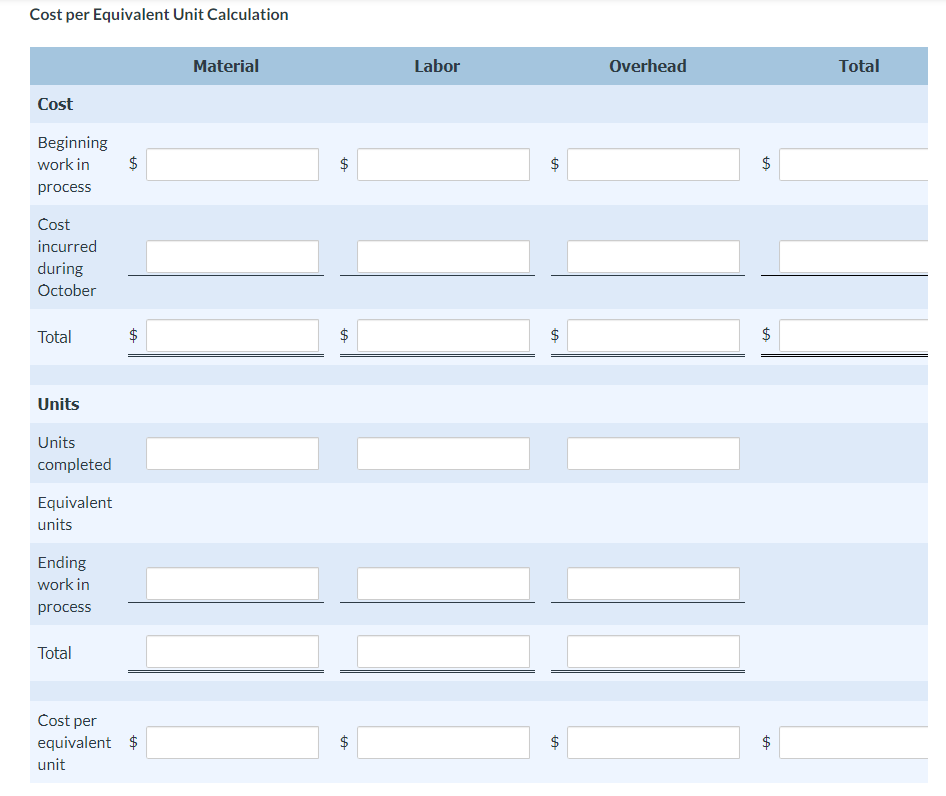The image size is (946, 796).
Task: Click Units completed Overhead field
Action: pos(653,454)
